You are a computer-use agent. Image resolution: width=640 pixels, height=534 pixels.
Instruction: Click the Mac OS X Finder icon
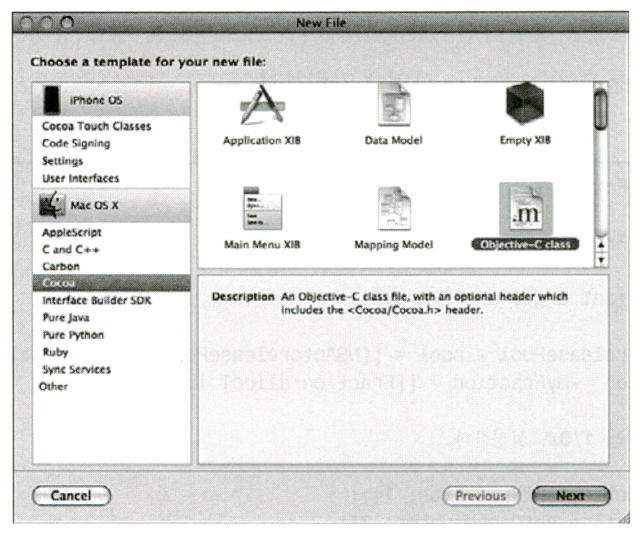[52, 205]
